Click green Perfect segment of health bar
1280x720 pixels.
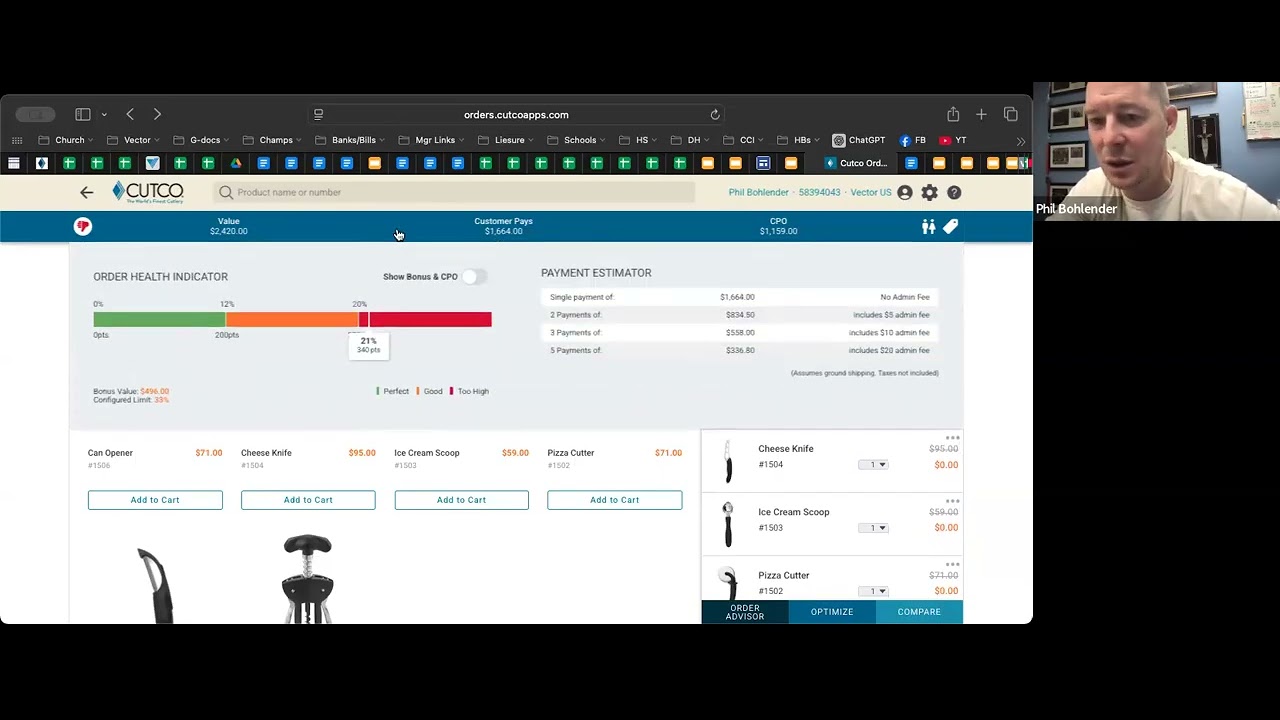coord(159,320)
